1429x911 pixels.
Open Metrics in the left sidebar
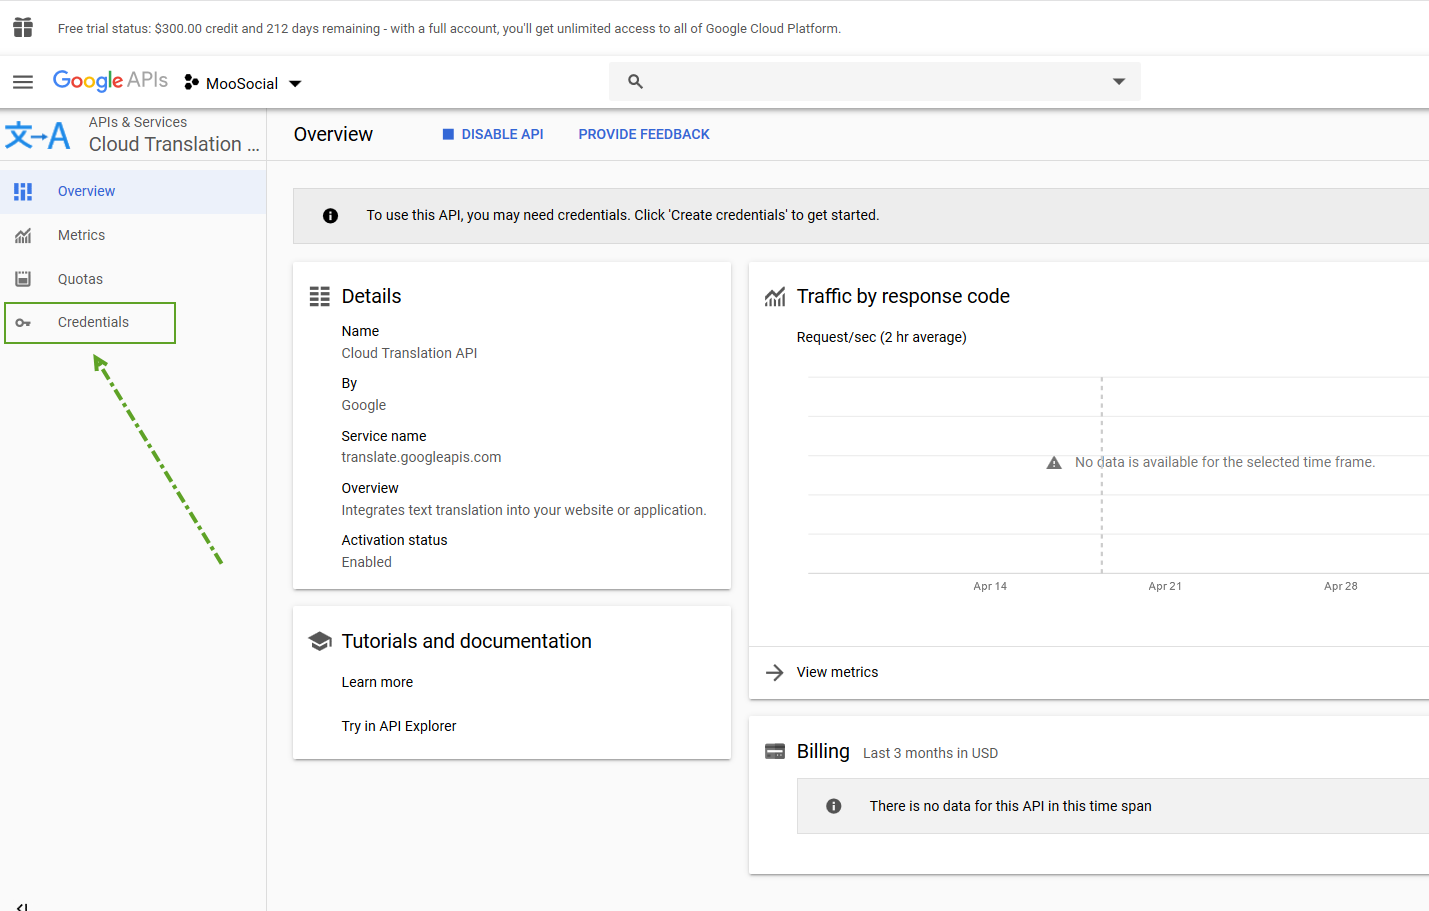tap(133, 235)
